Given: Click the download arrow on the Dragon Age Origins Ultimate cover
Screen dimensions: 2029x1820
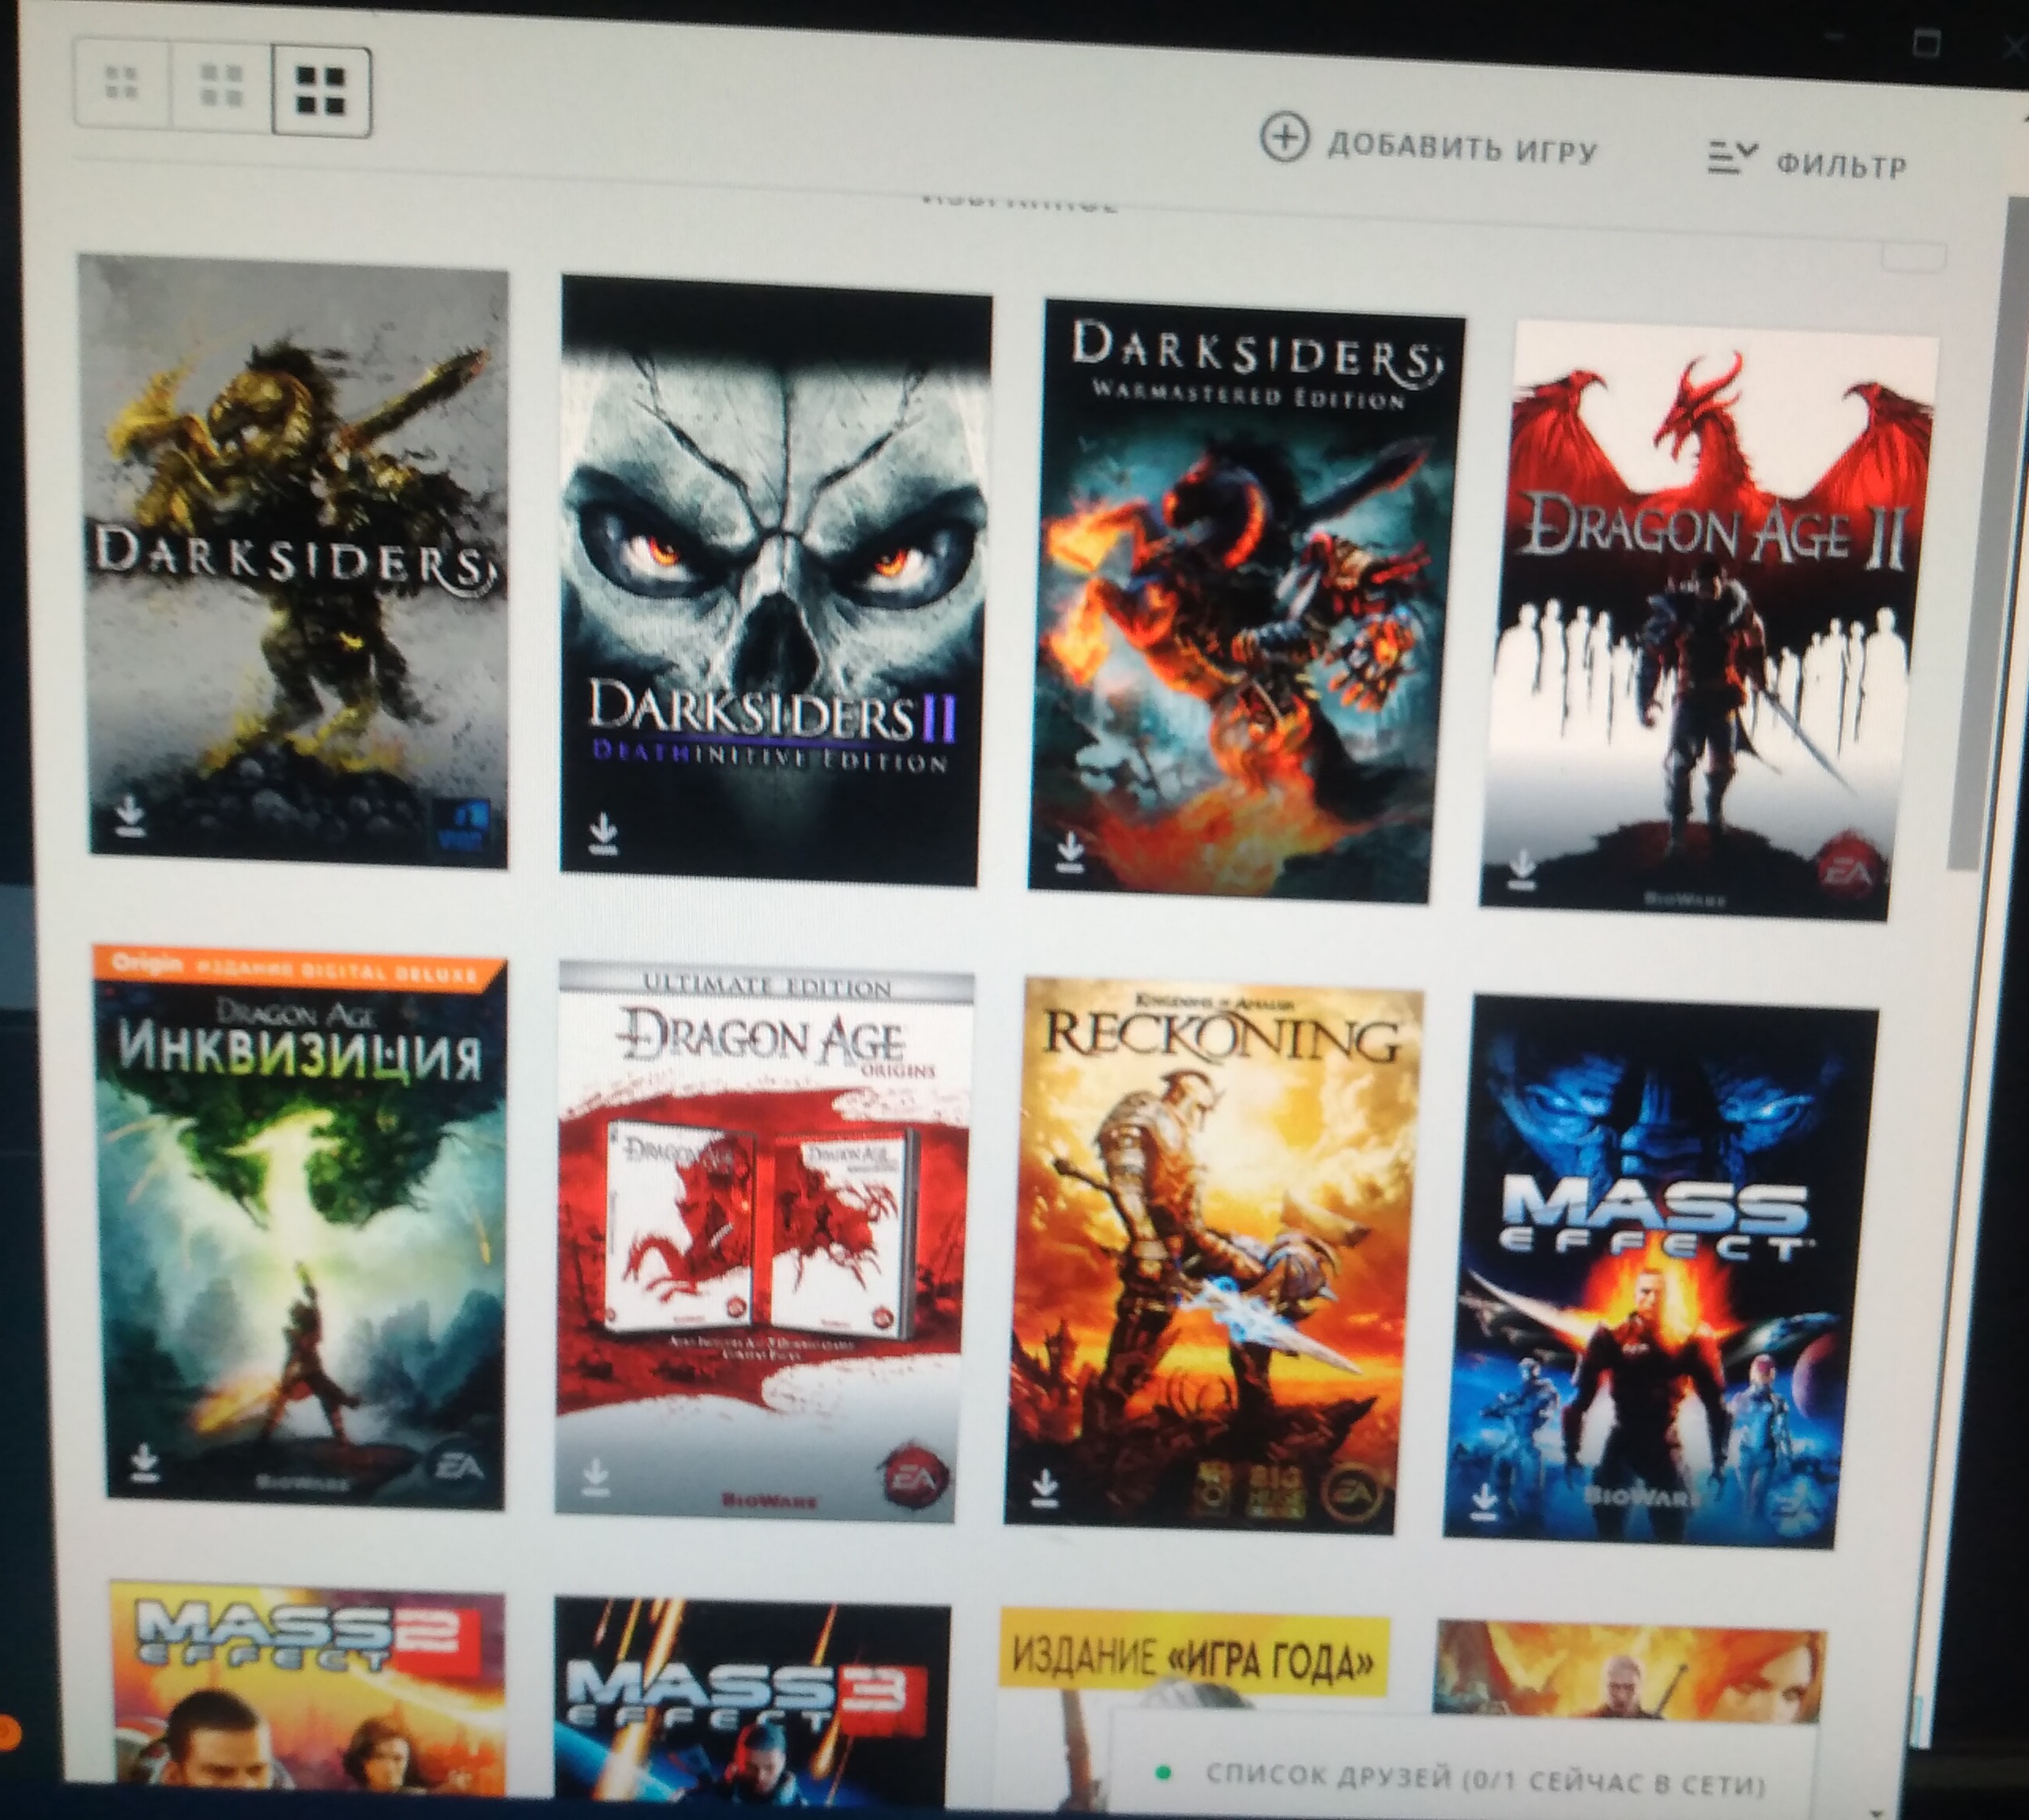Looking at the screenshot, I should (596, 1476).
